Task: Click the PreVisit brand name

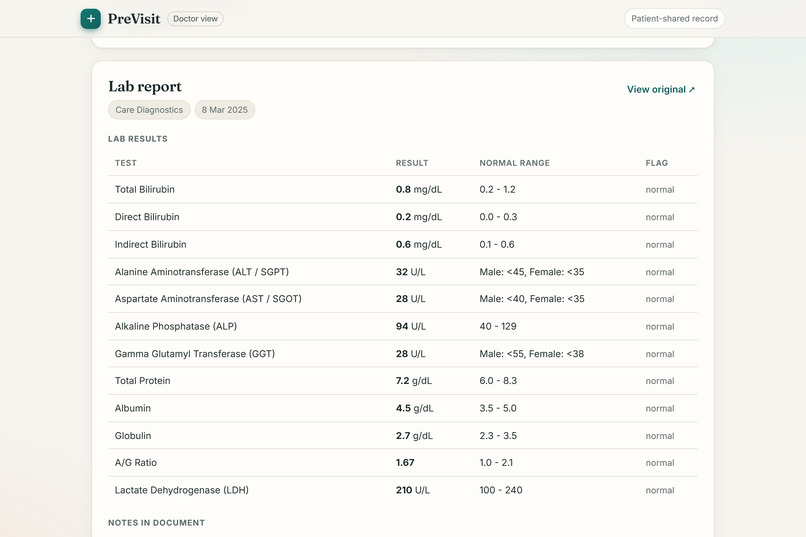Action: pyautogui.click(x=134, y=18)
